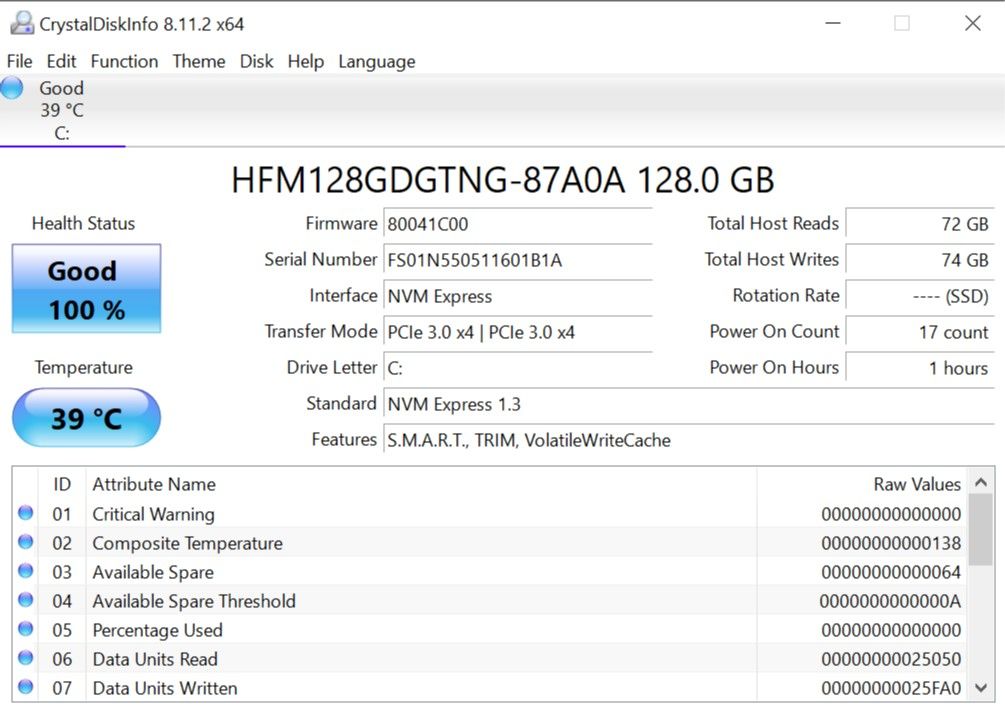Click the blue status circle for Critical Warning
Image resolution: width=1005 pixels, height=714 pixels.
click(24, 513)
